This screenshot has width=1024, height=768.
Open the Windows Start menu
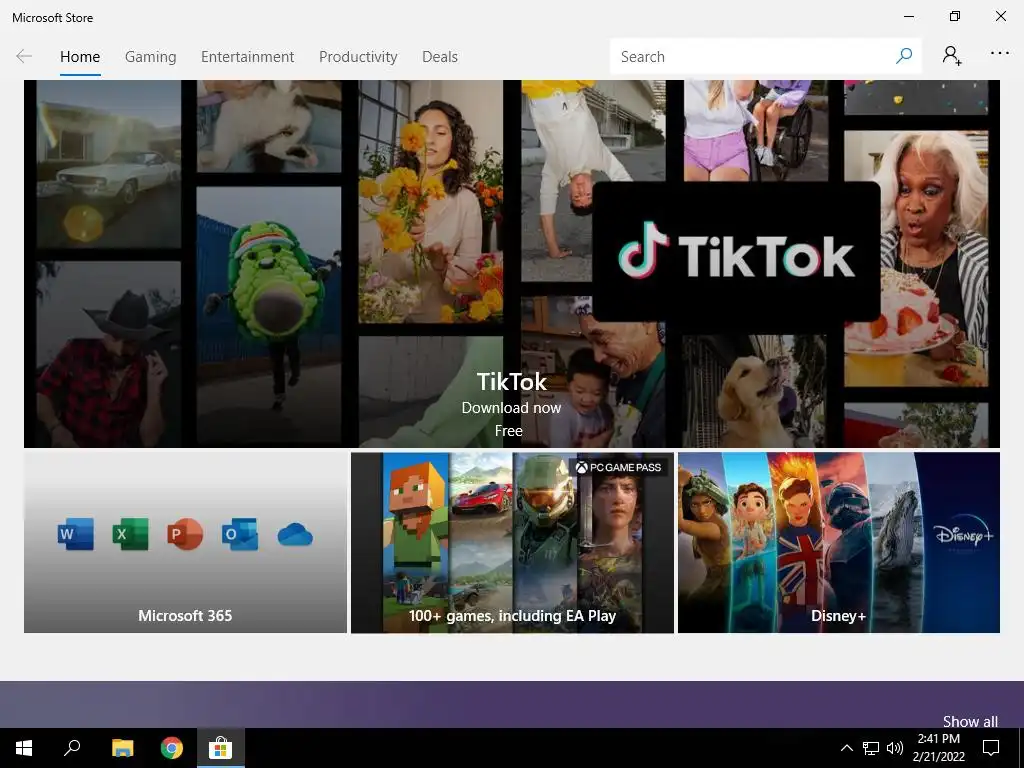(24, 748)
